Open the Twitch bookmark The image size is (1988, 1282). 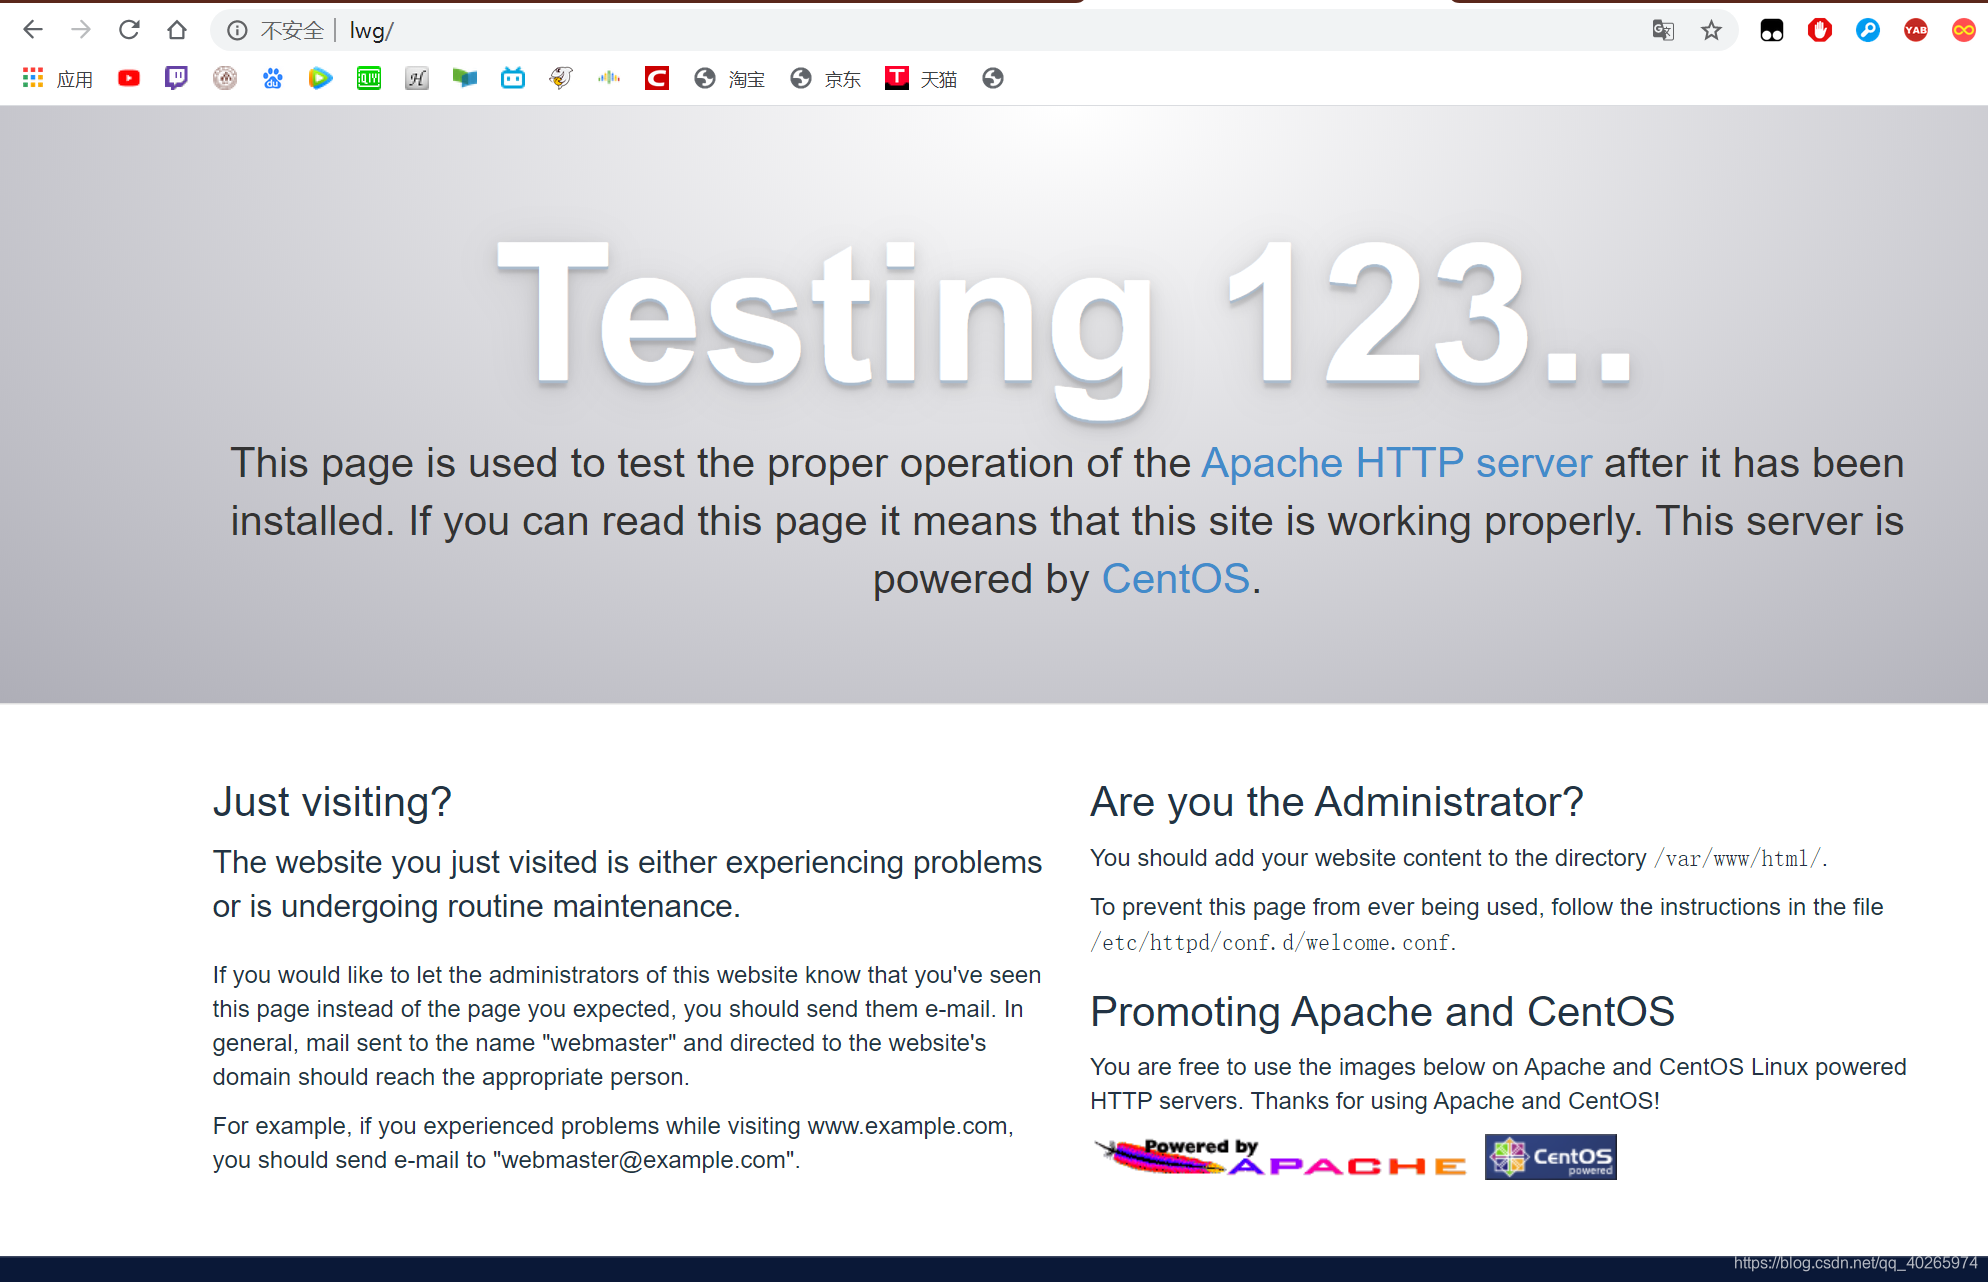[176, 78]
